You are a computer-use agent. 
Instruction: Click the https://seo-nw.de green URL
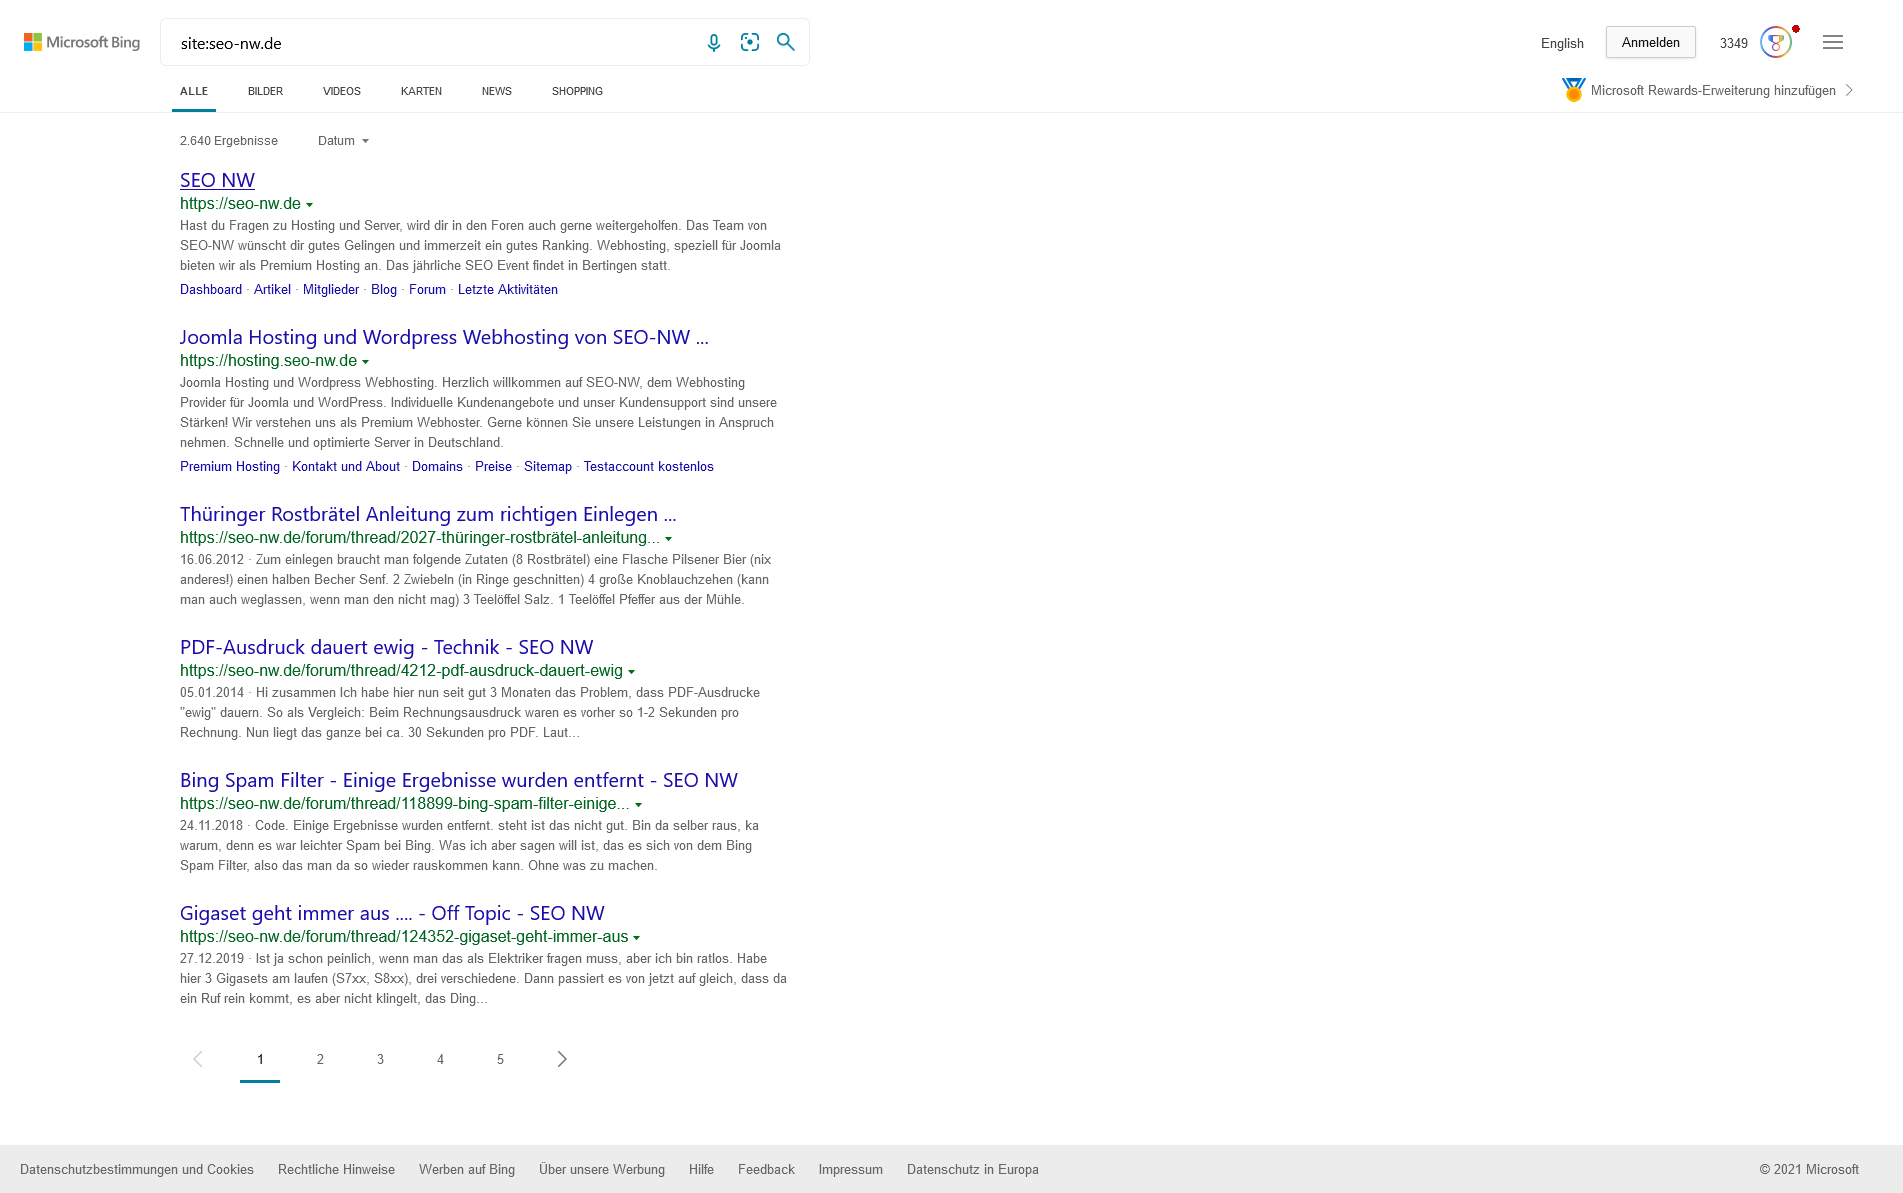tap(240, 204)
